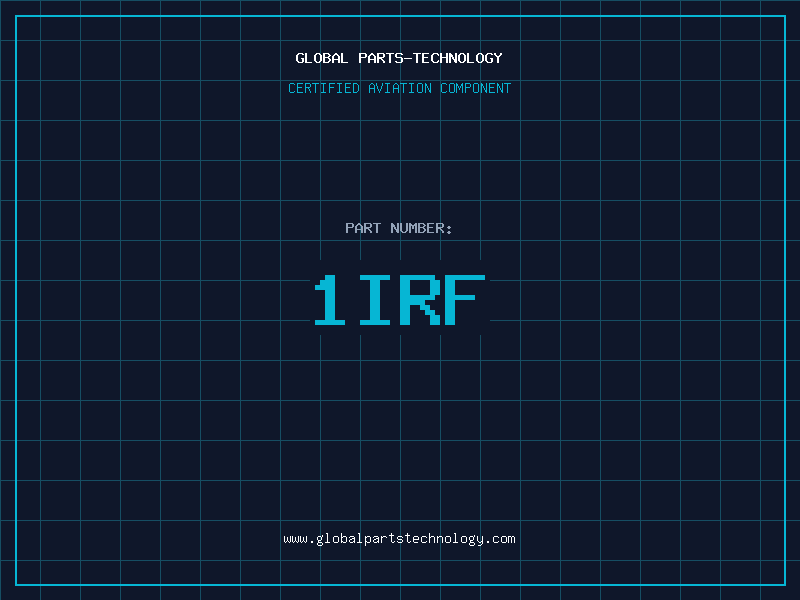
Task: Select the GLOBAL PARTS-TECHNOLOGY header title
Action: coord(399,58)
